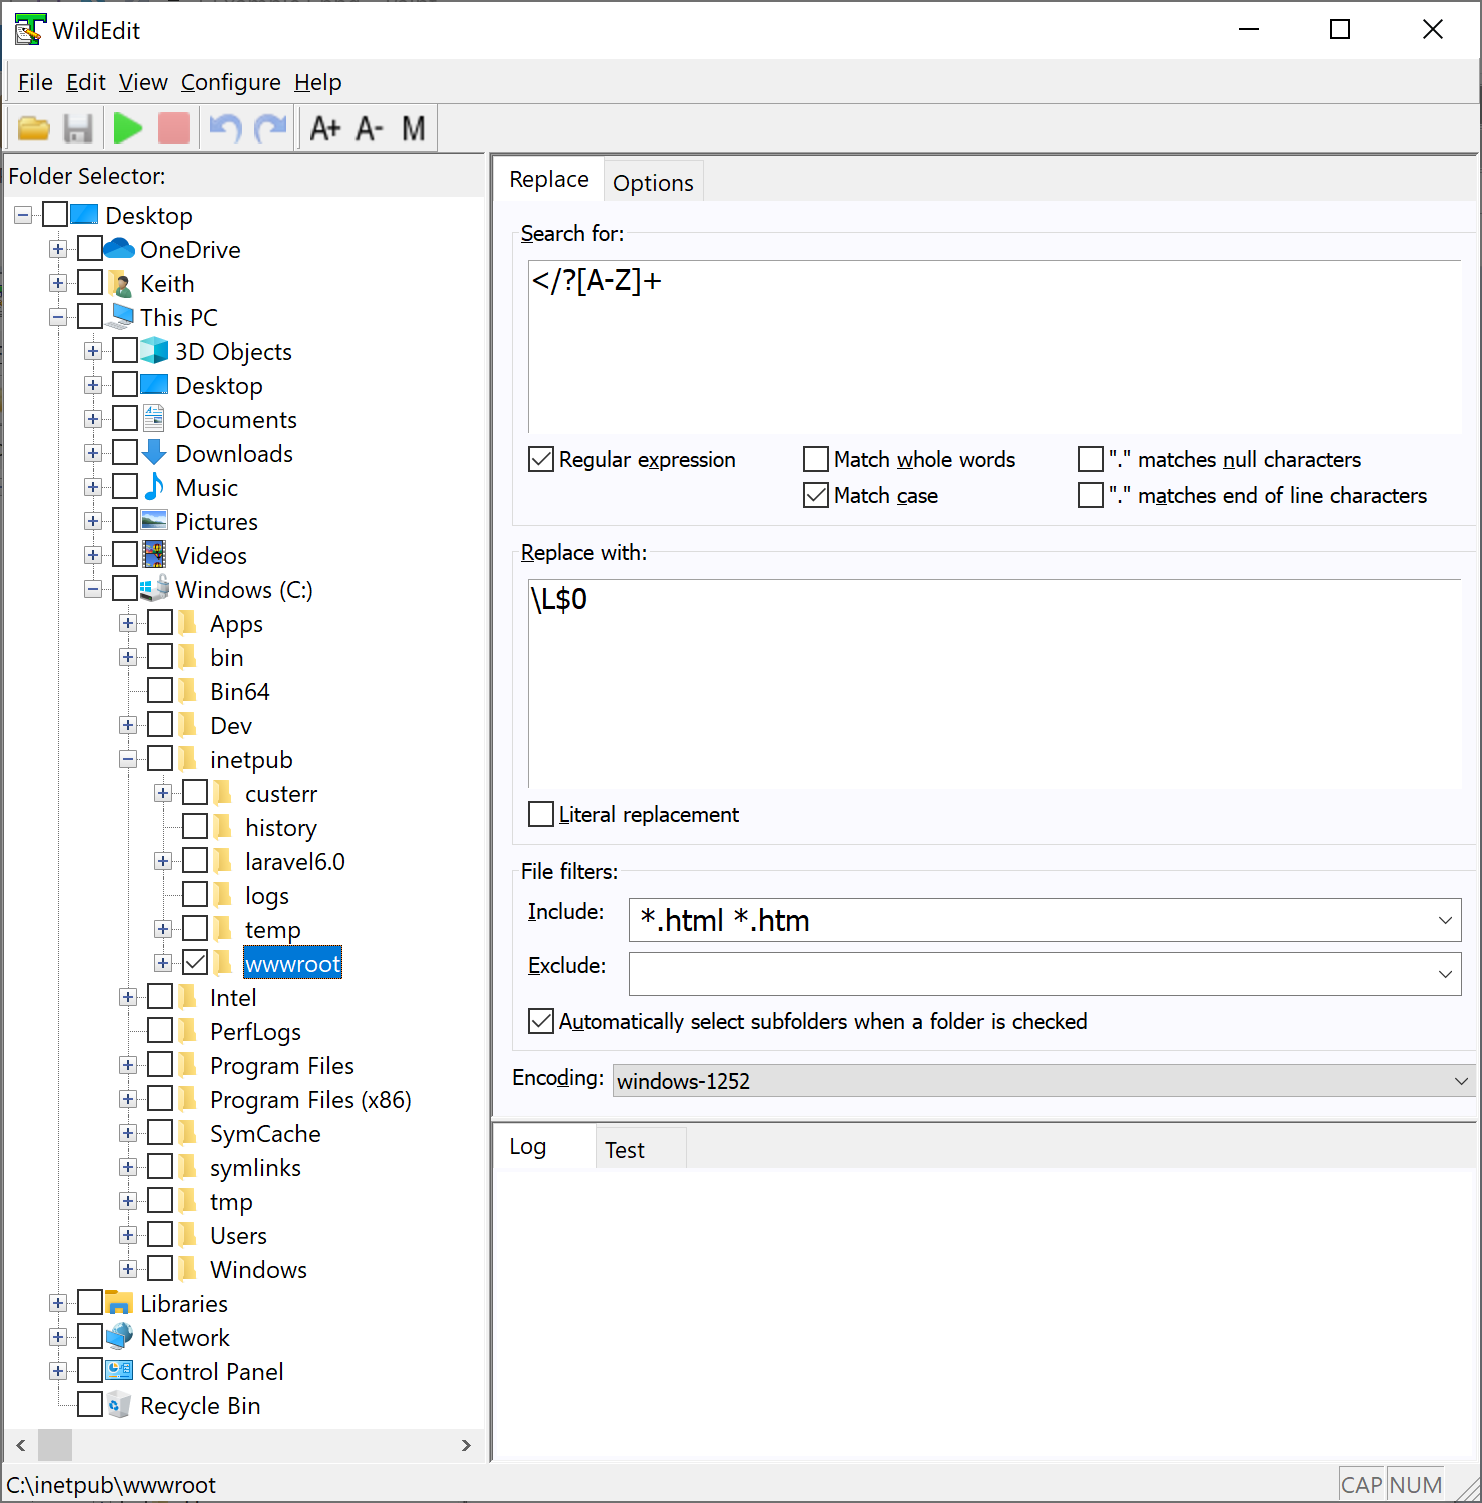Open the View menu
This screenshot has width=1482, height=1503.
pos(143,82)
